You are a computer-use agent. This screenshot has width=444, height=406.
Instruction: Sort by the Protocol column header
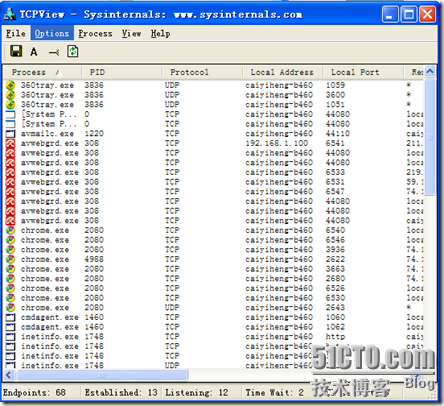click(202, 72)
